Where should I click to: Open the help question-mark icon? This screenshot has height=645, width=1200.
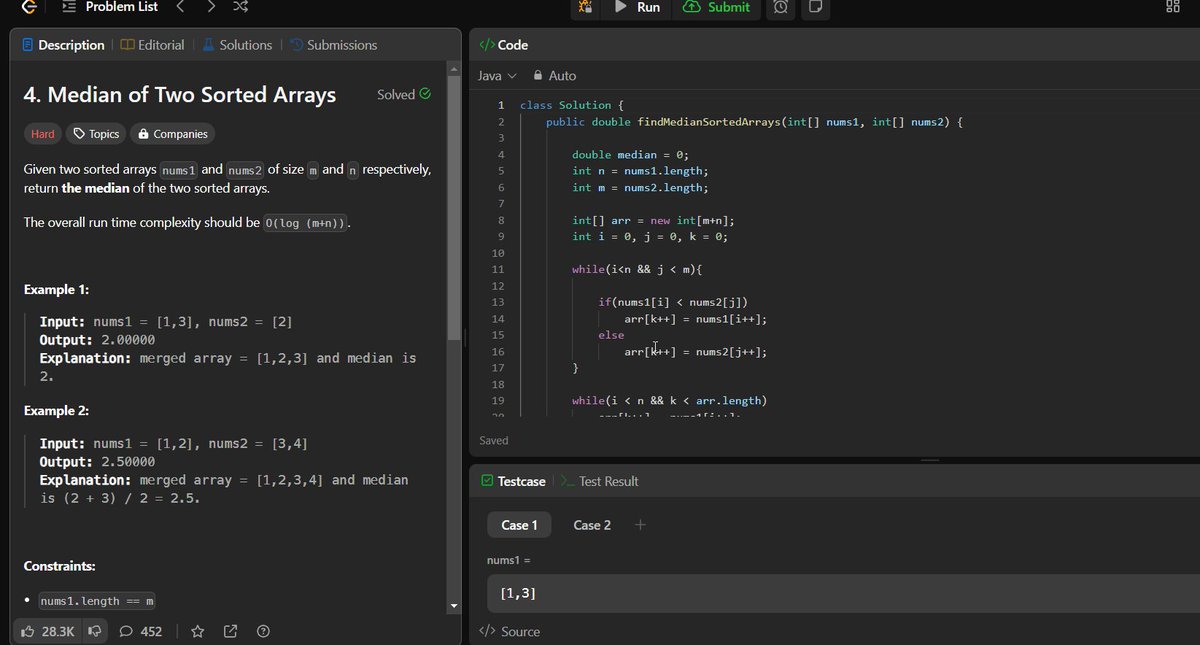click(x=264, y=631)
